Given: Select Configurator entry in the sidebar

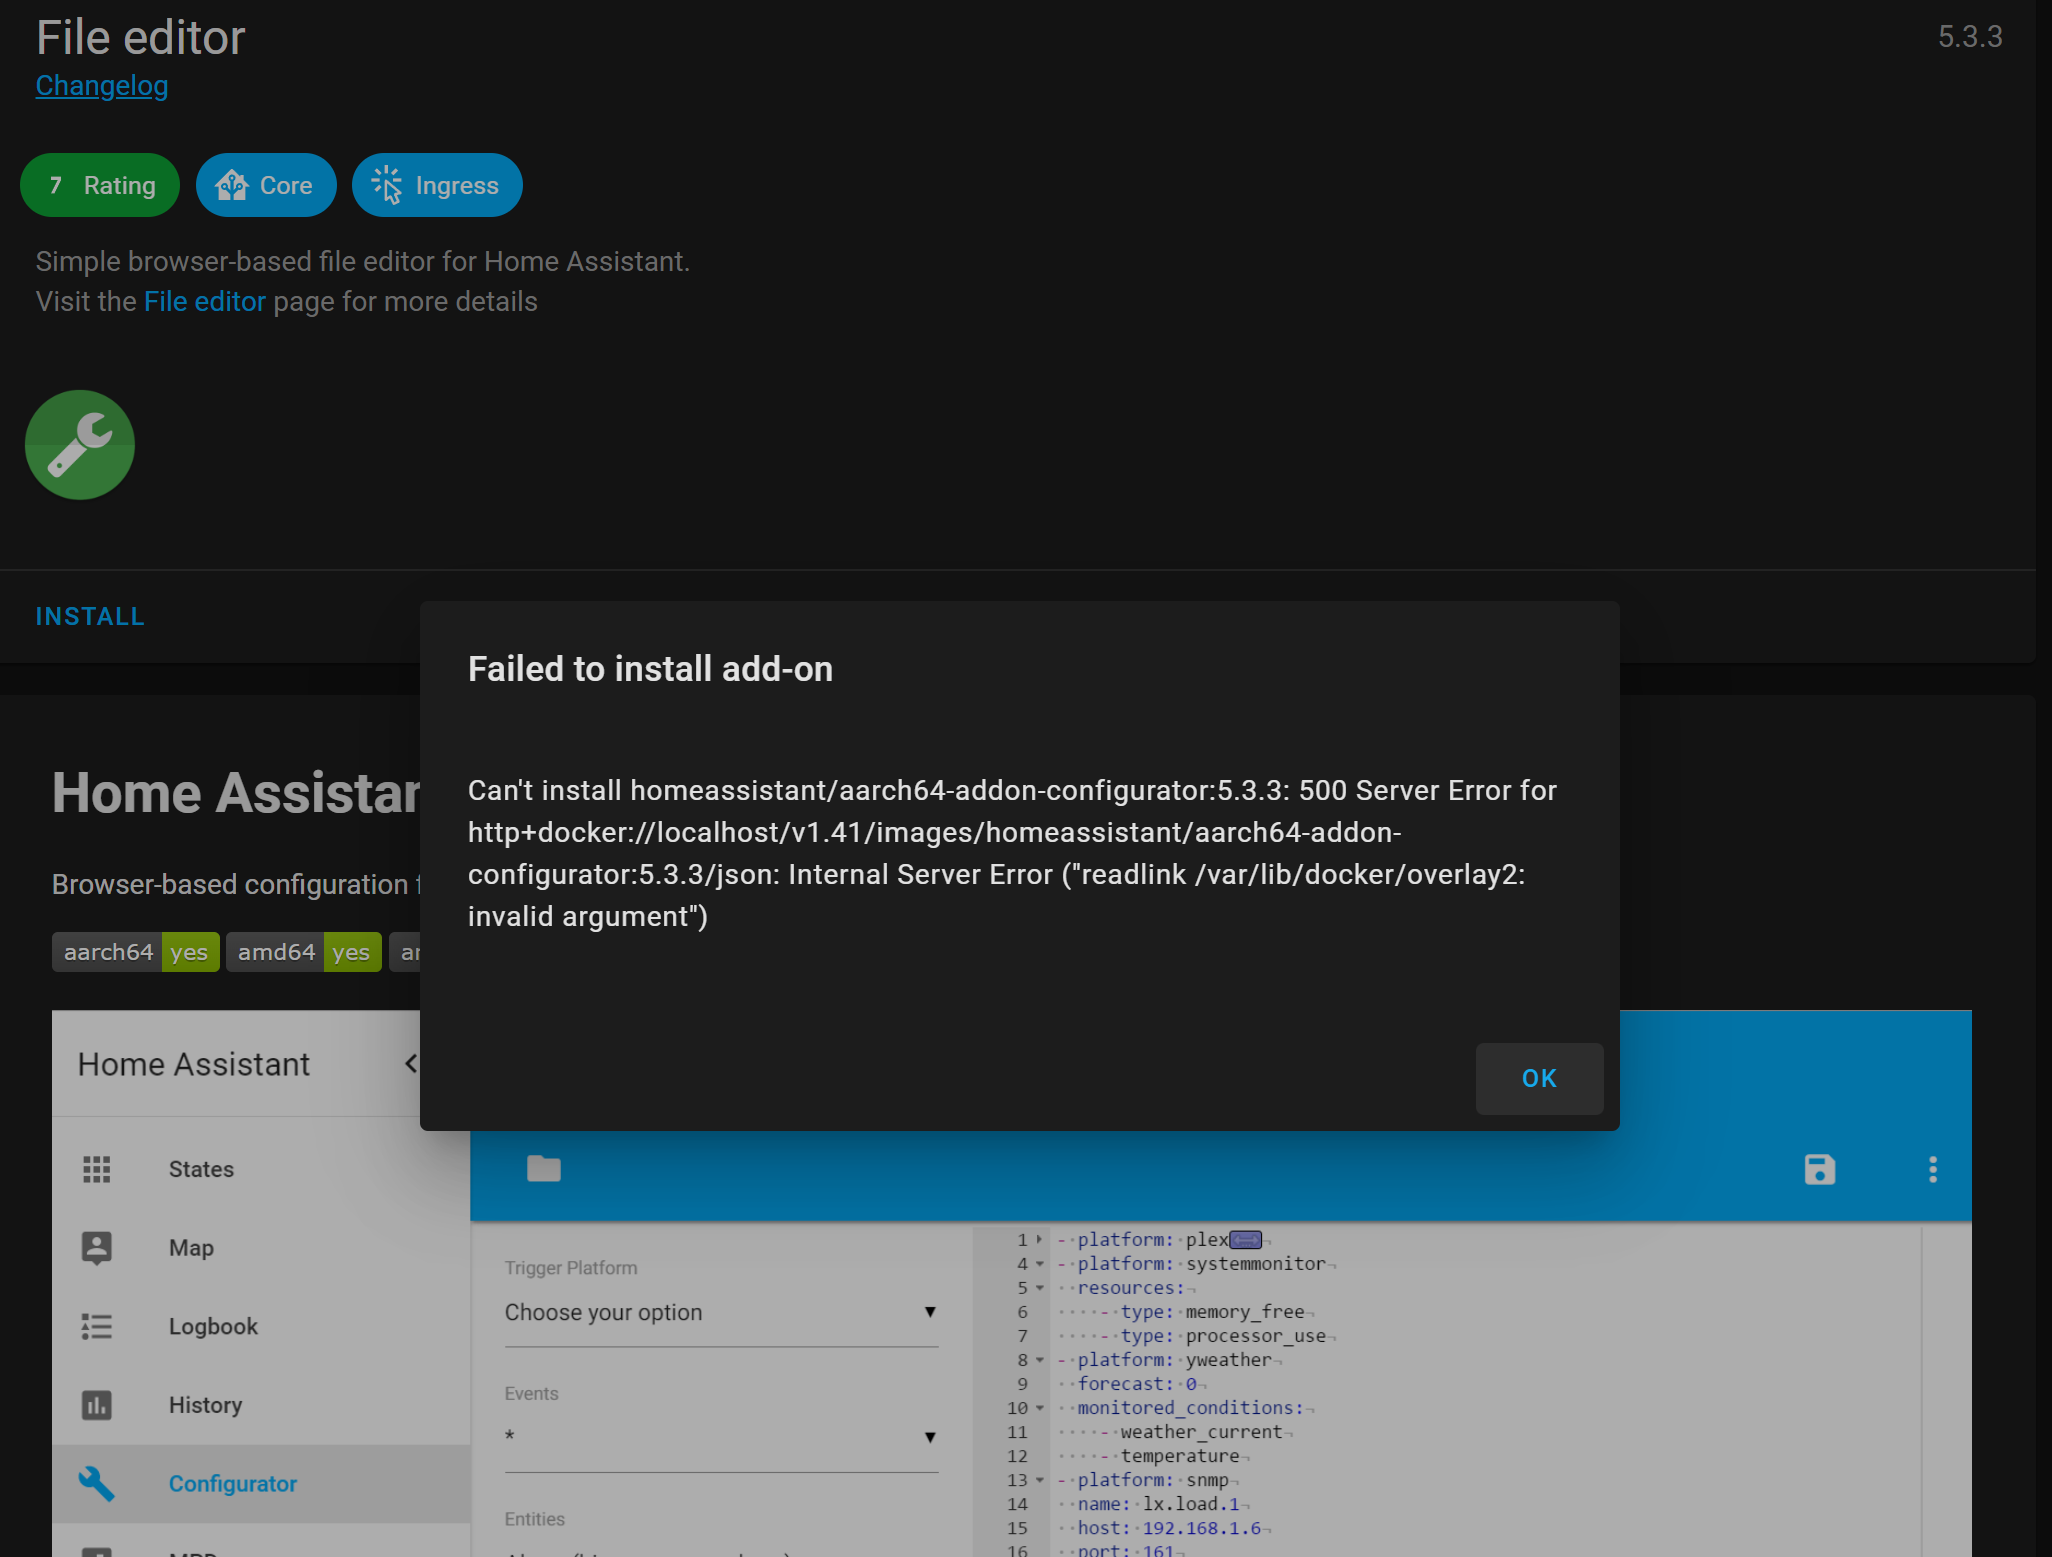Looking at the screenshot, I should (232, 1484).
